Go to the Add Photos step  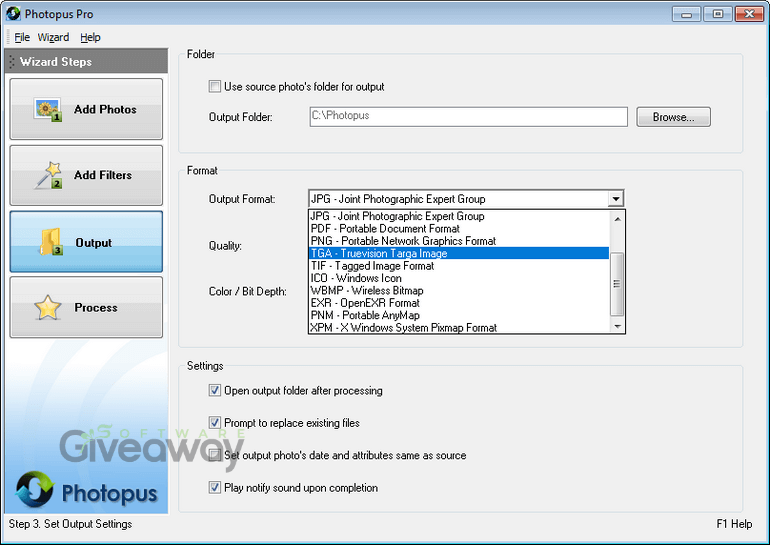[86, 109]
